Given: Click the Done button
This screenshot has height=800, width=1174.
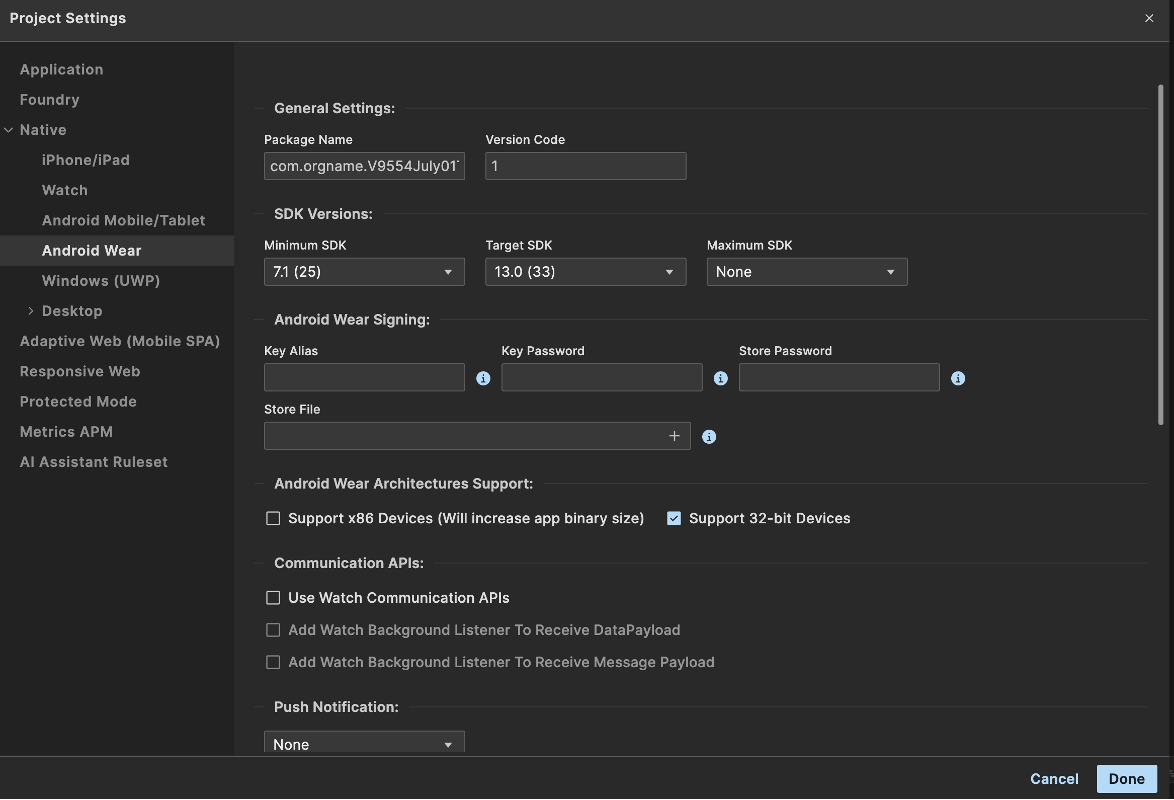Looking at the screenshot, I should [x=1126, y=779].
